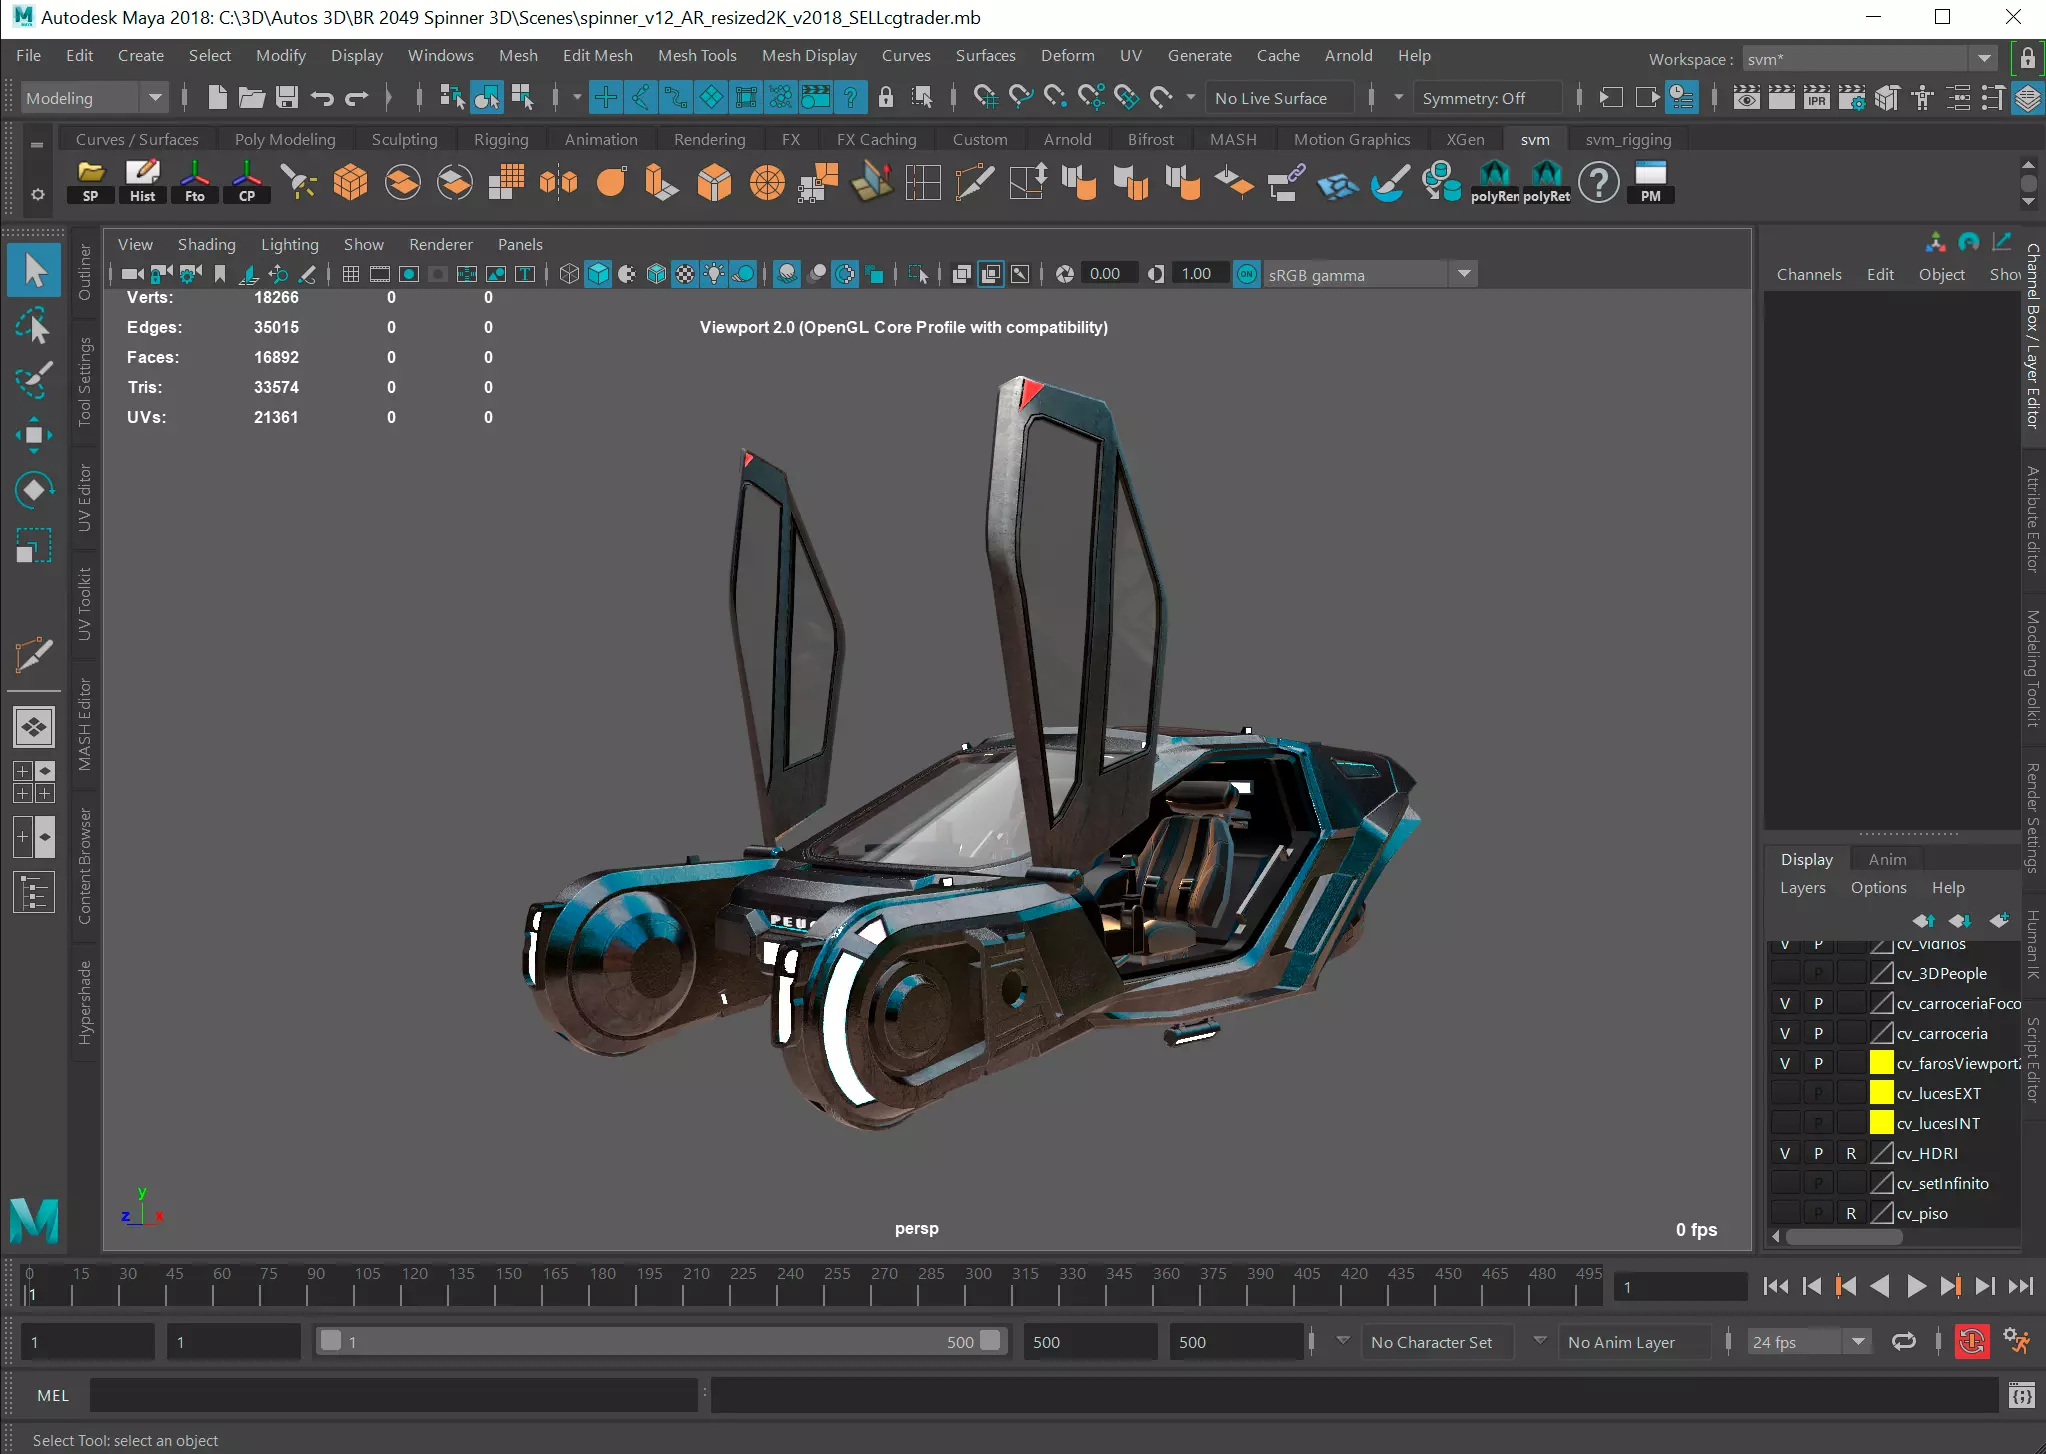Go to start of playback range
Image resolution: width=2046 pixels, height=1454 pixels.
tap(1776, 1287)
